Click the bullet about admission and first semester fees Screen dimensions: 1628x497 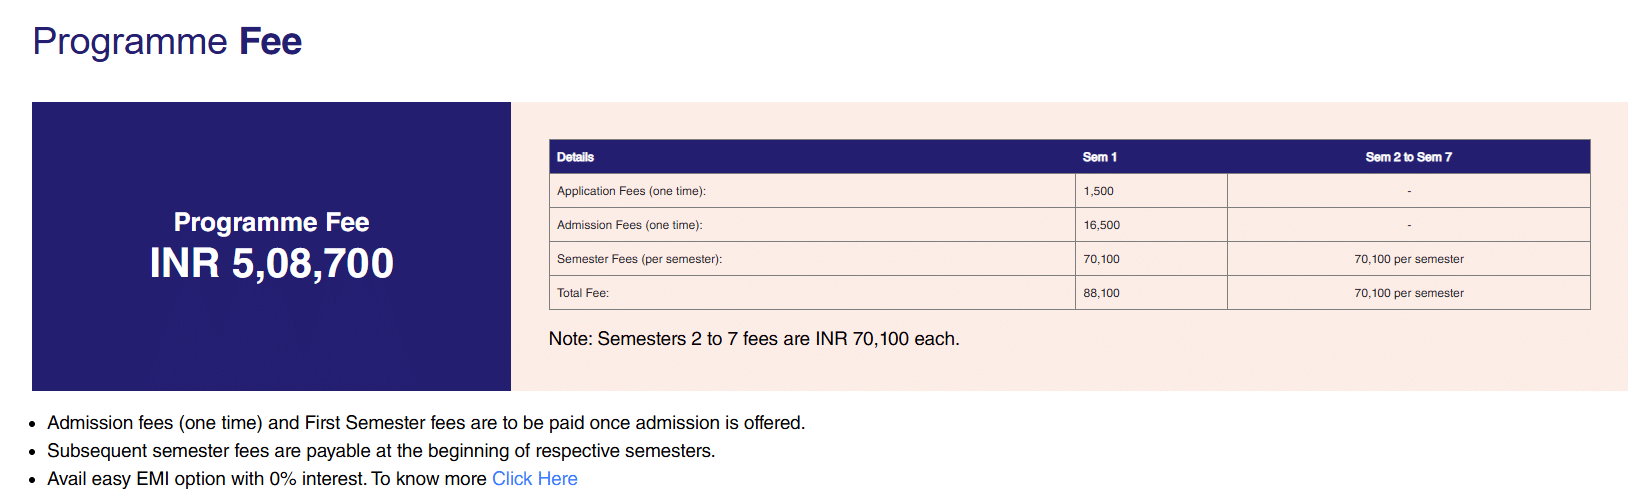[426, 423]
